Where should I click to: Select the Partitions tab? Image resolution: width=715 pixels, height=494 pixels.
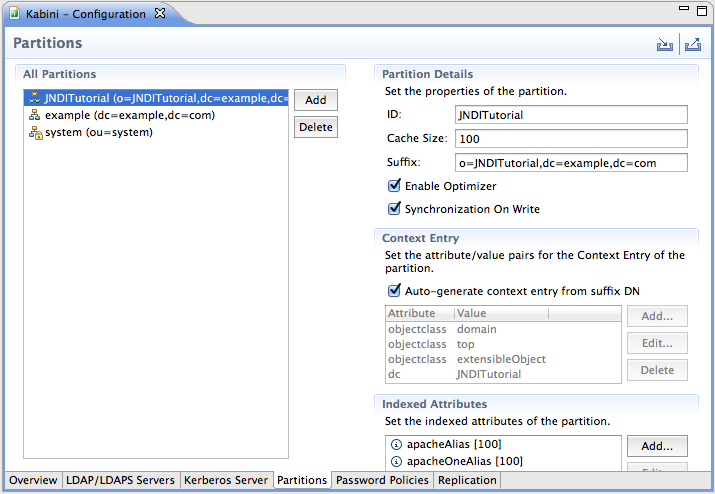[302, 480]
